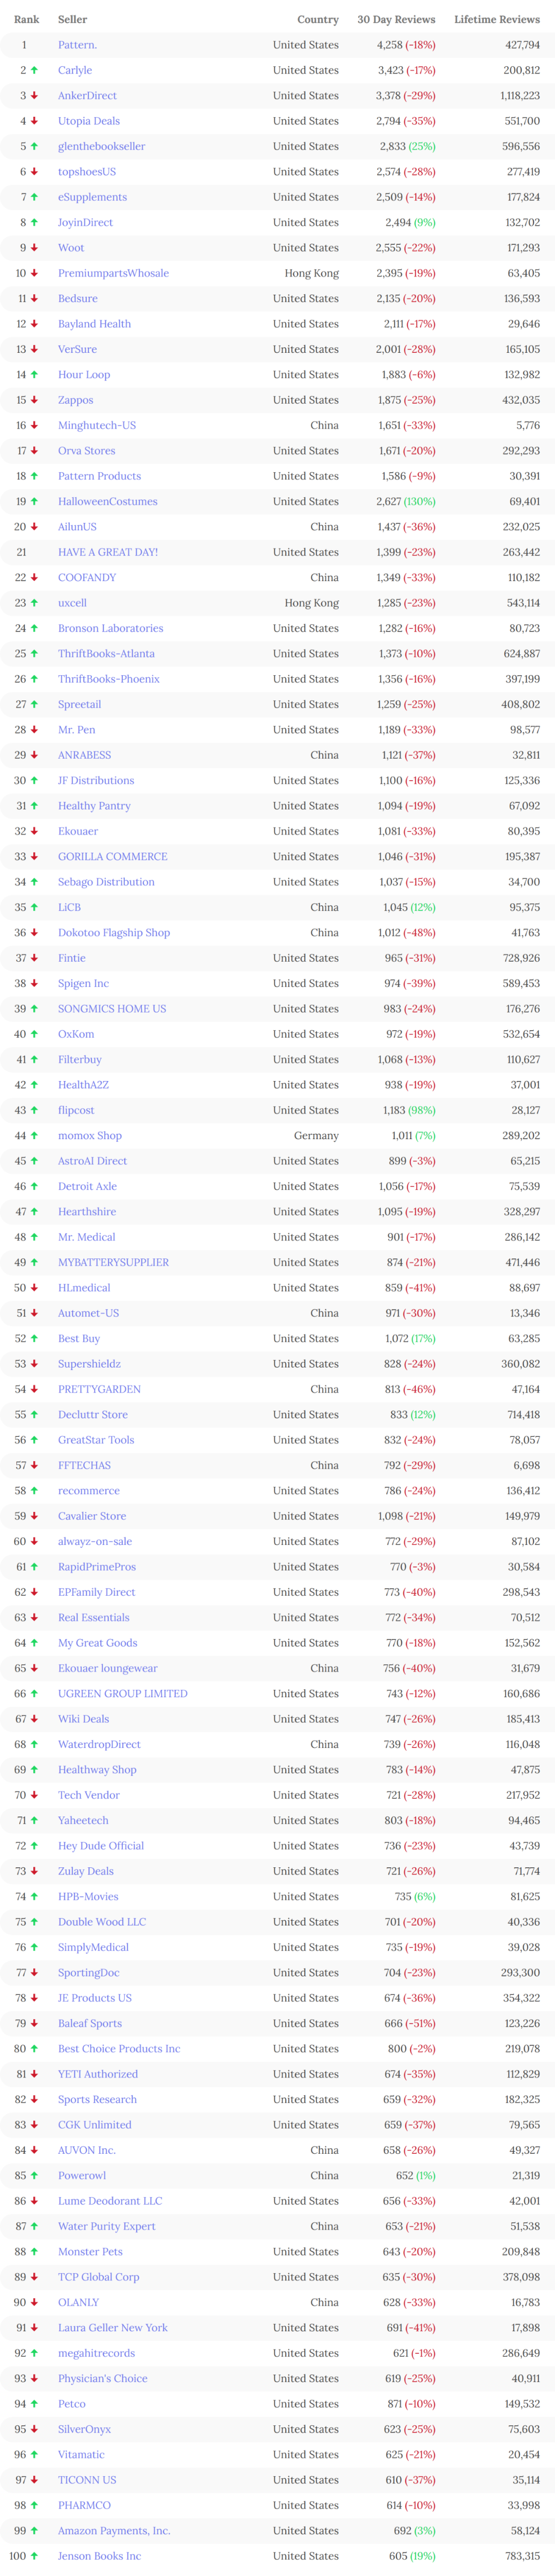Open Zappos seller page

pos(75,400)
